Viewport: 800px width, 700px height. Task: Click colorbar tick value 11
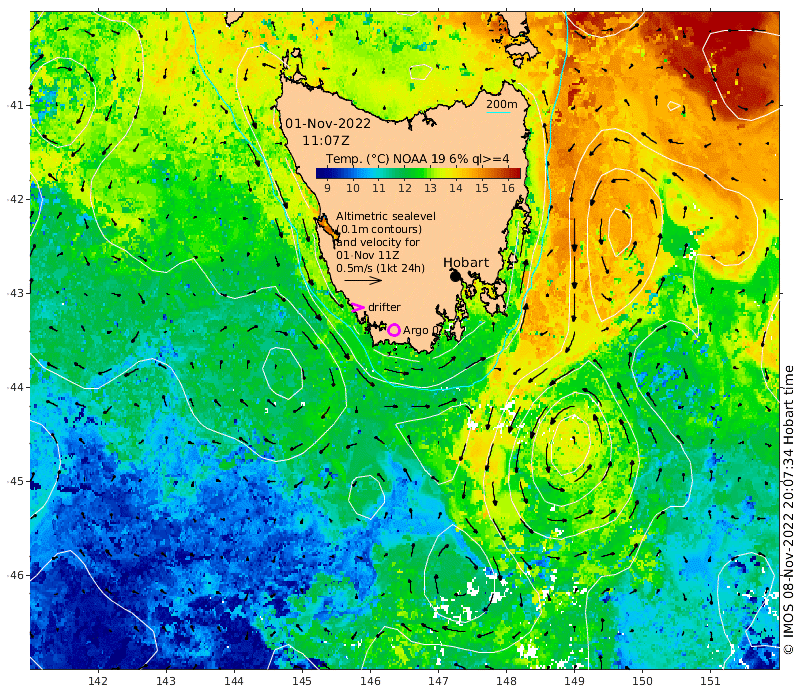379,188
